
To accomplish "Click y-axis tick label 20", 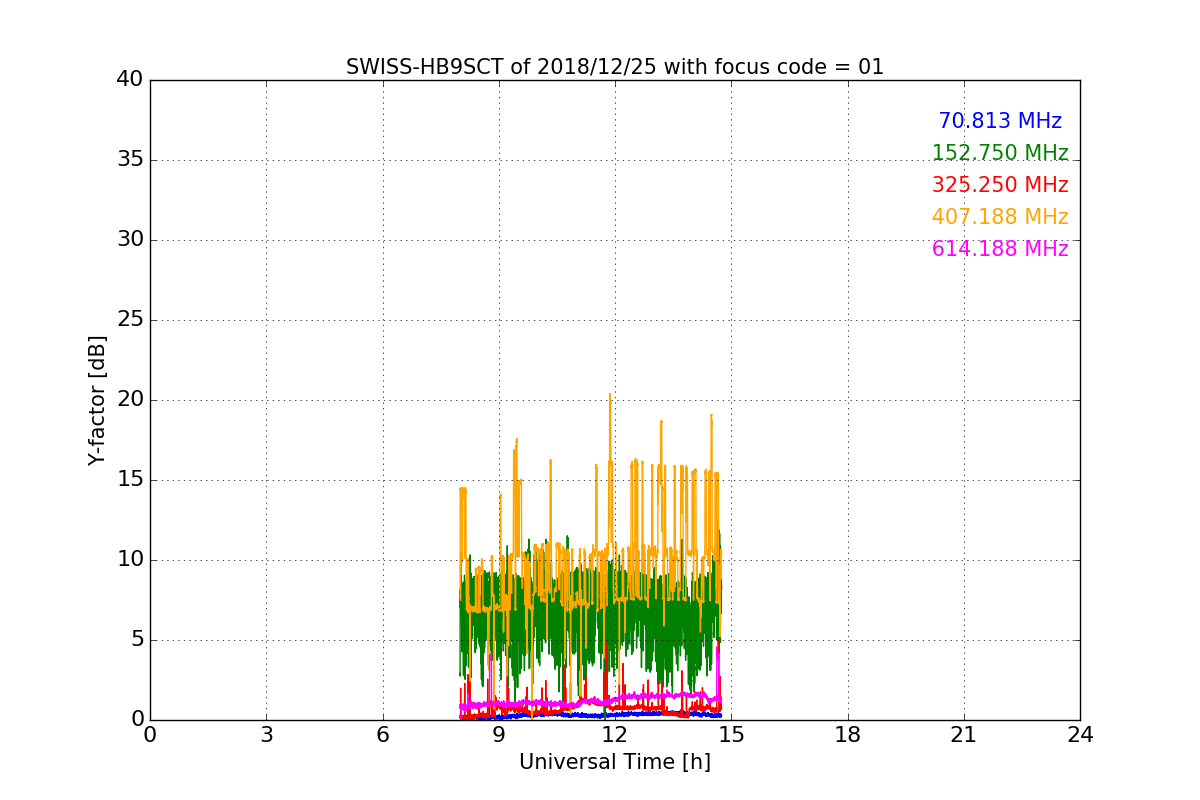I will (x=130, y=399).
